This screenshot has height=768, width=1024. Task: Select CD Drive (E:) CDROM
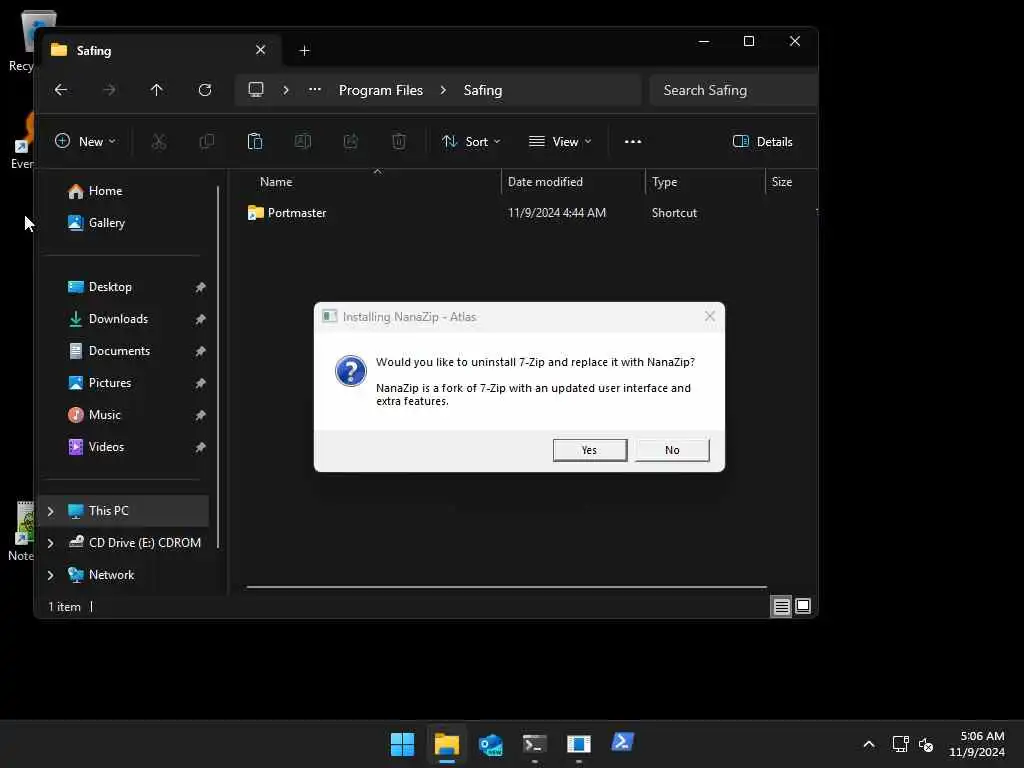pyautogui.click(x=135, y=543)
